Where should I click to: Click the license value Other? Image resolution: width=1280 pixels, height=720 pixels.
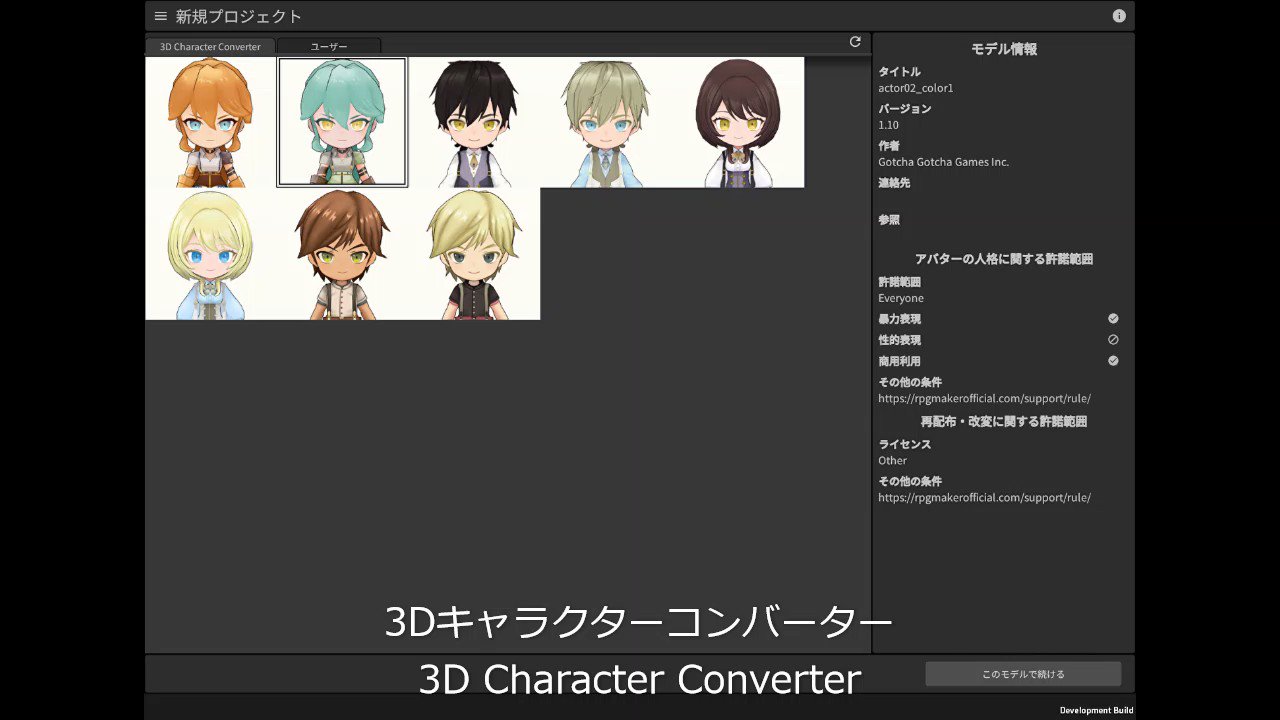click(892, 461)
